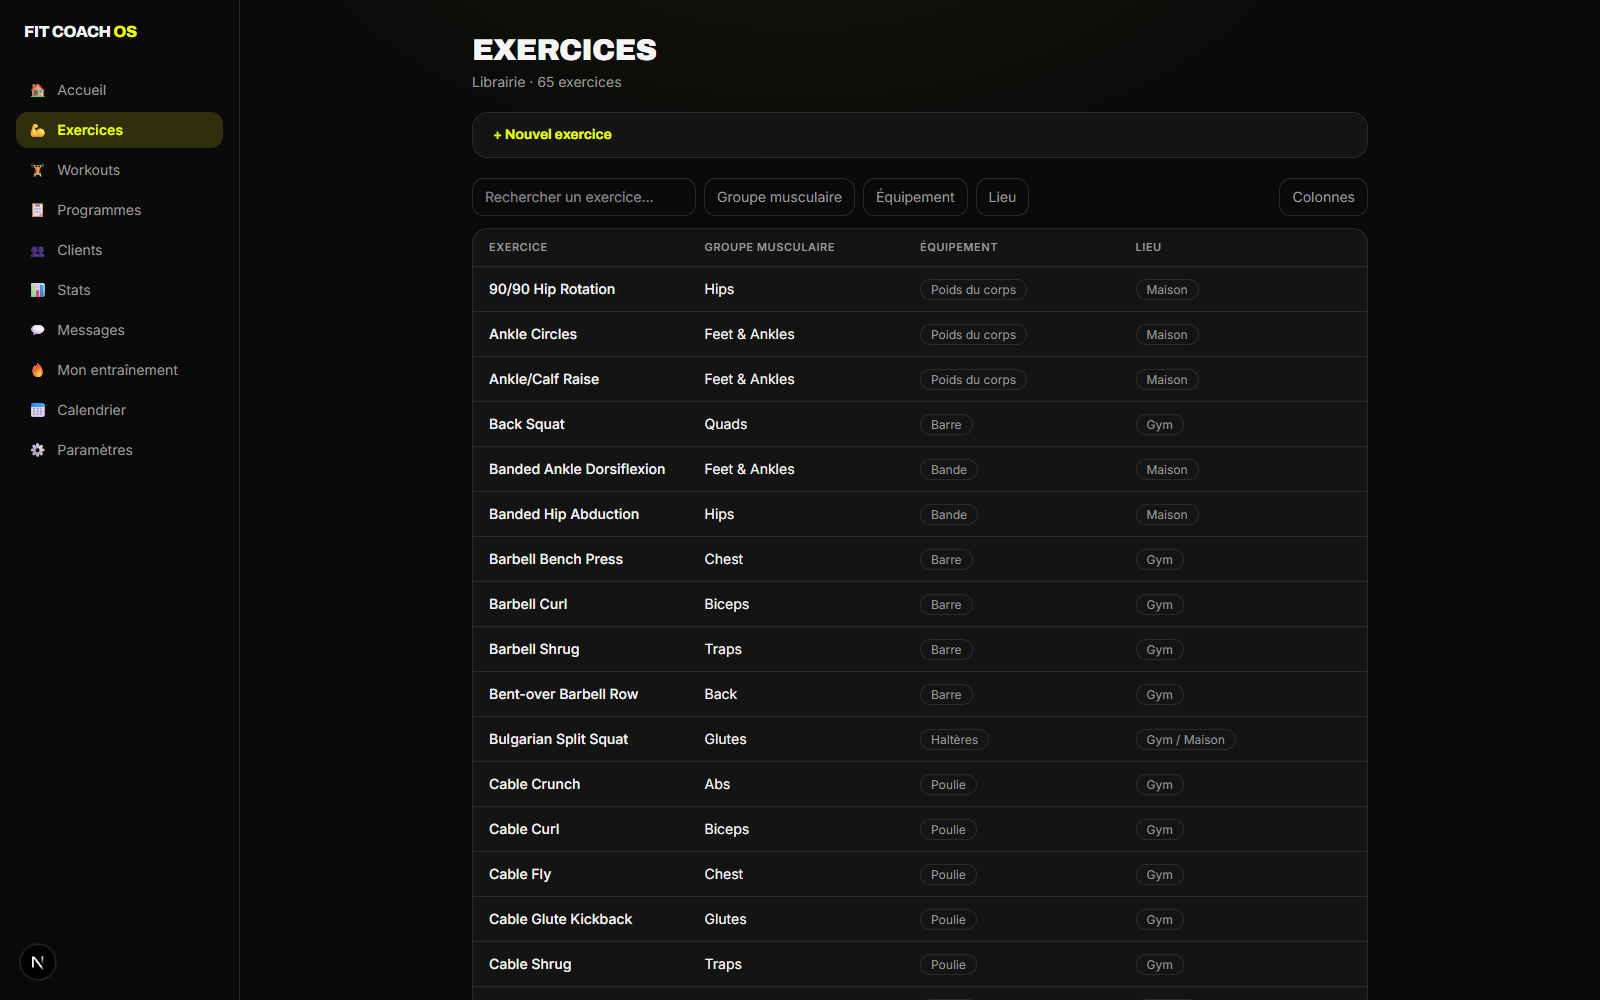Click the Paramètres gear icon

(x=38, y=450)
